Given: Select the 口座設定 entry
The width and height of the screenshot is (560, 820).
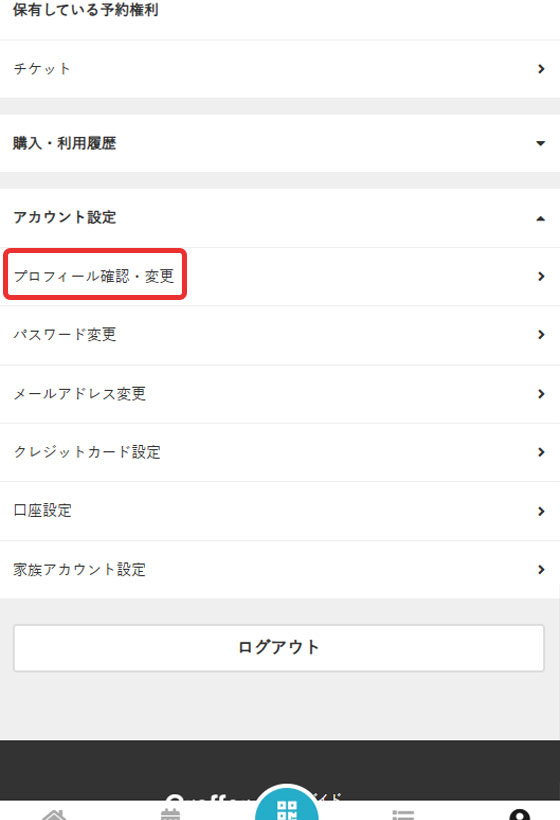Looking at the screenshot, I should (x=280, y=511).
